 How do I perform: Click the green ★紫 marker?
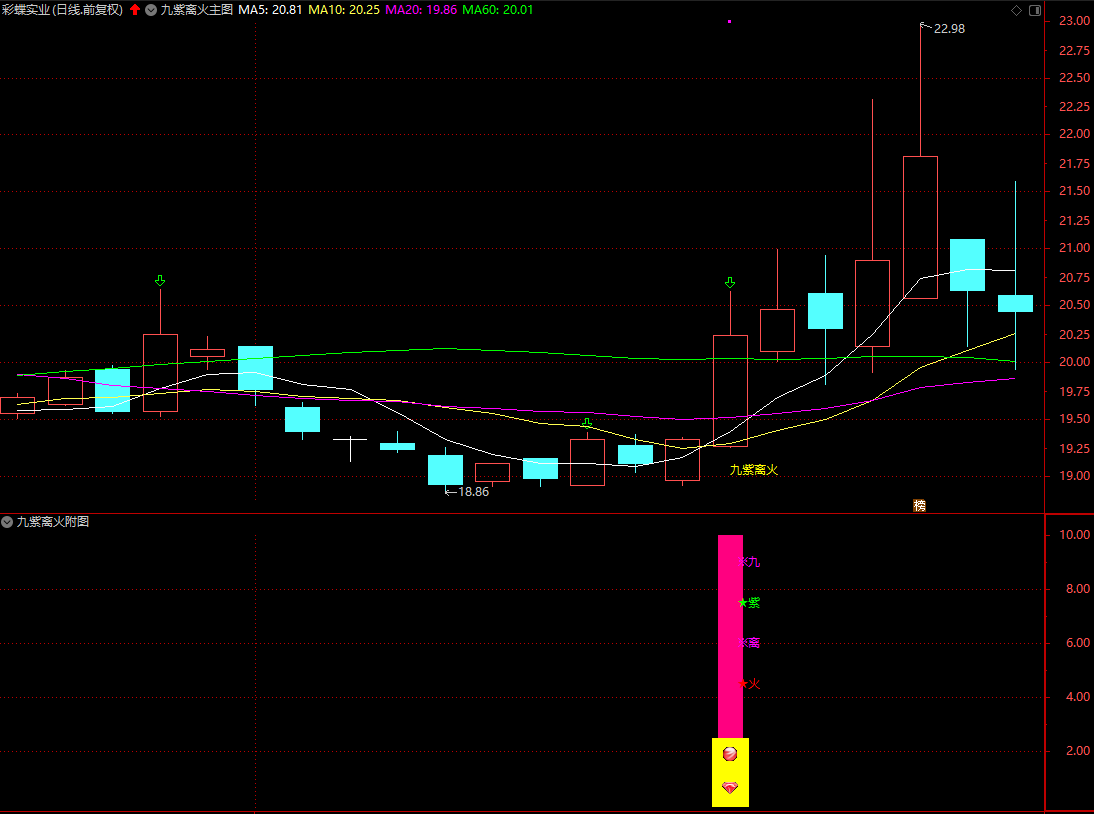point(749,603)
